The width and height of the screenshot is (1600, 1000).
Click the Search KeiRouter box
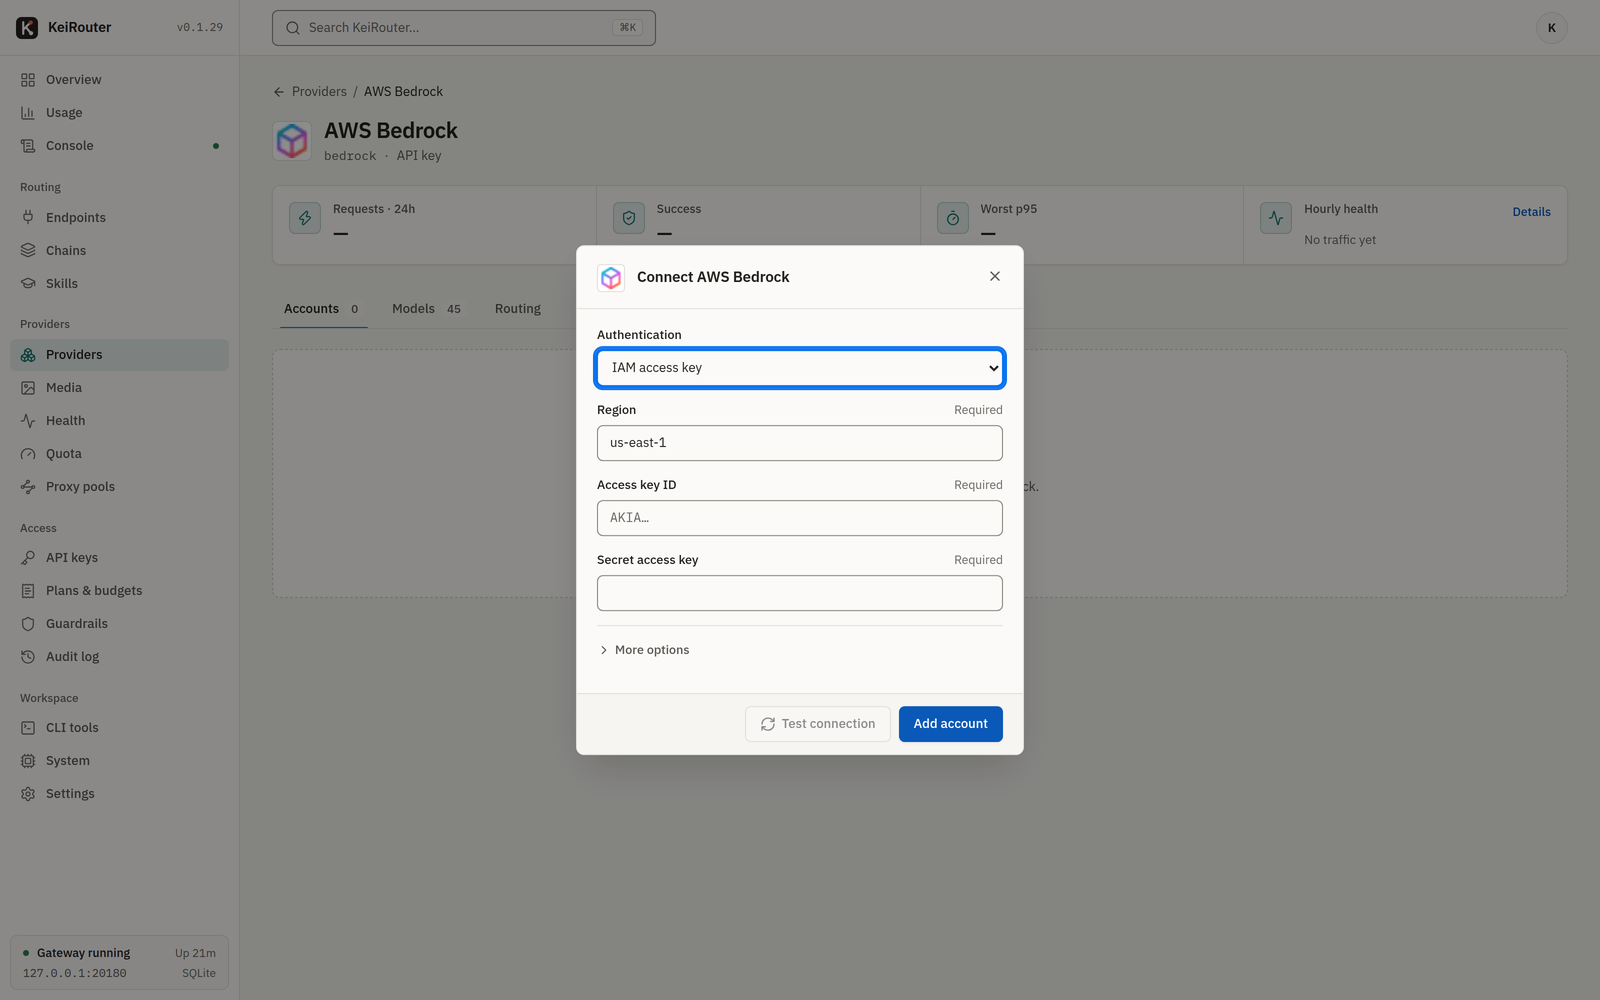pyautogui.click(x=464, y=28)
